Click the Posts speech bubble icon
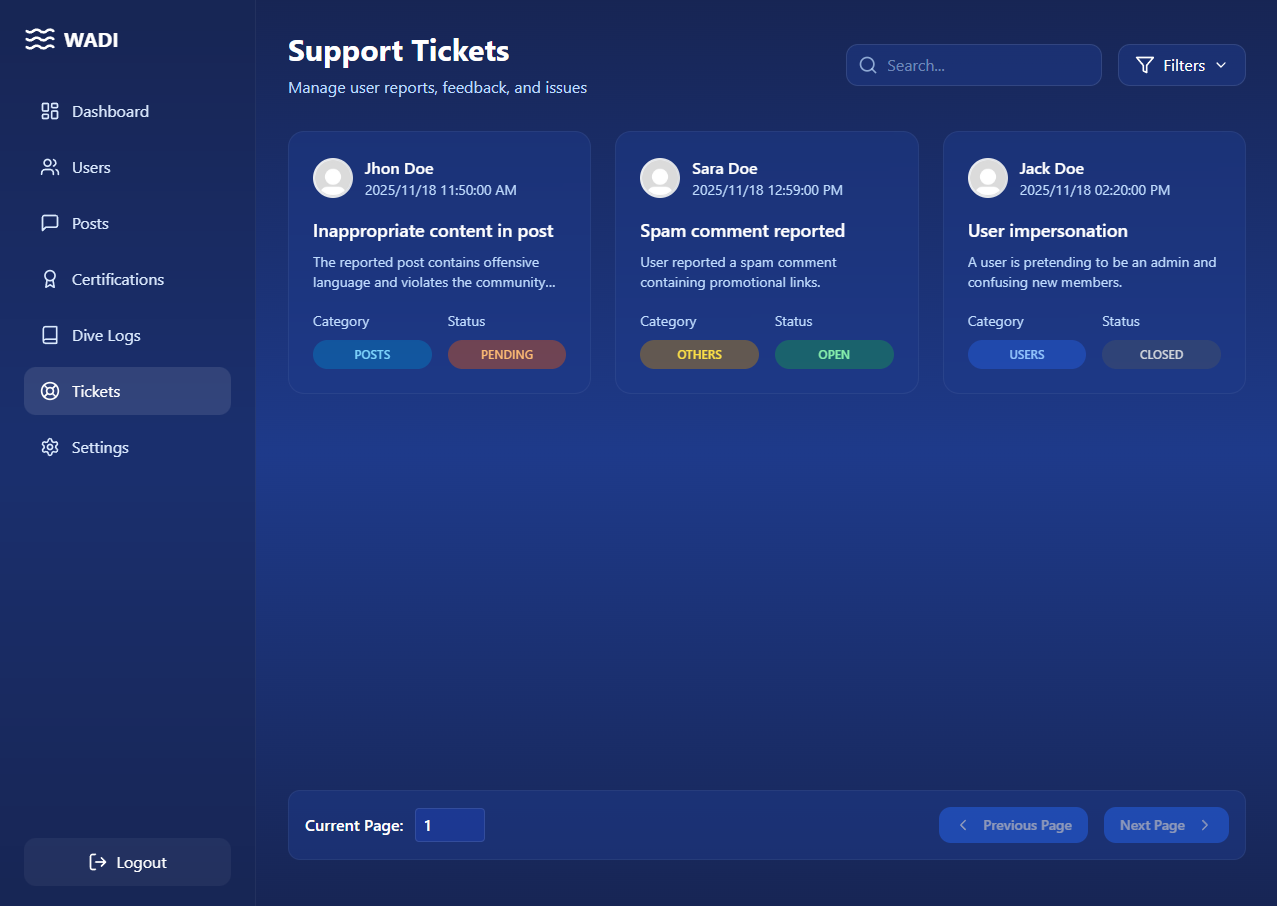The height and width of the screenshot is (906, 1277). pyautogui.click(x=50, y=223)
